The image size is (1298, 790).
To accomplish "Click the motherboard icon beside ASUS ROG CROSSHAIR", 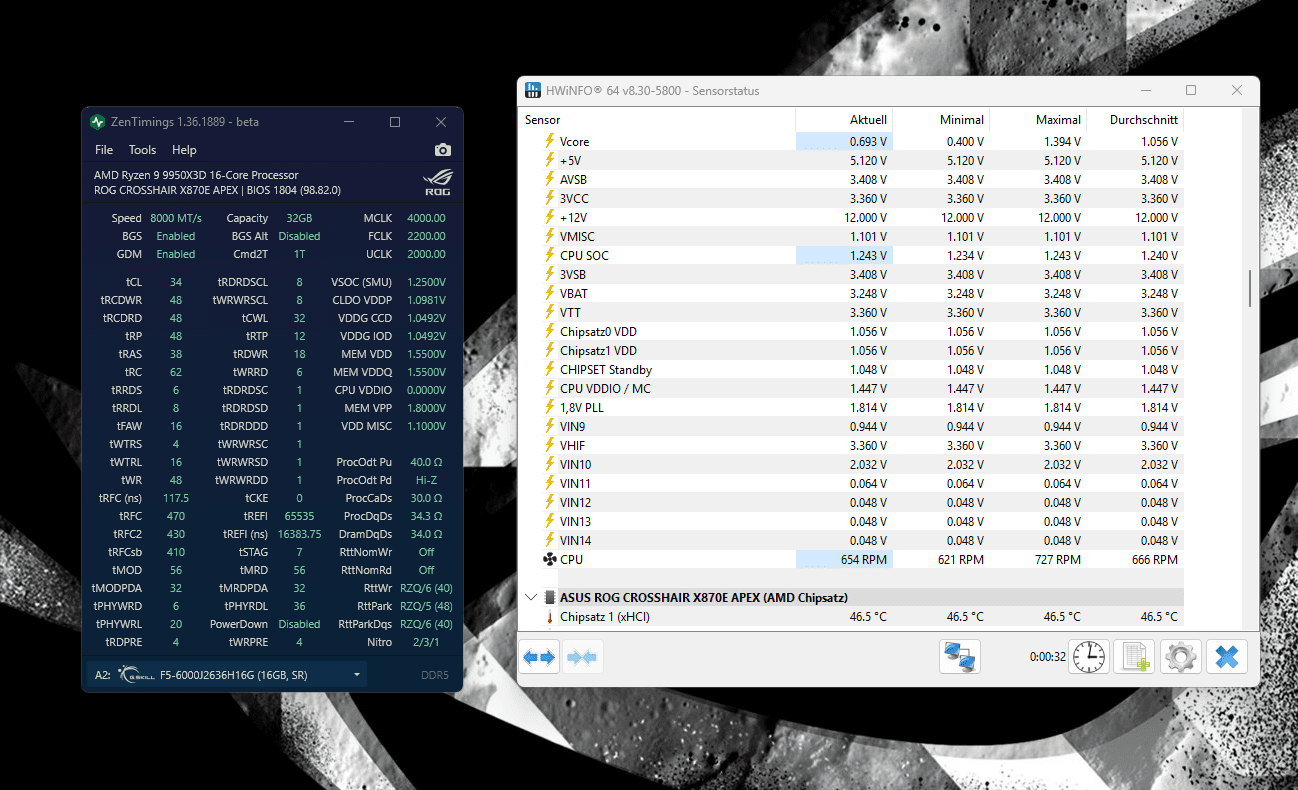I will [x=549, y=597].
